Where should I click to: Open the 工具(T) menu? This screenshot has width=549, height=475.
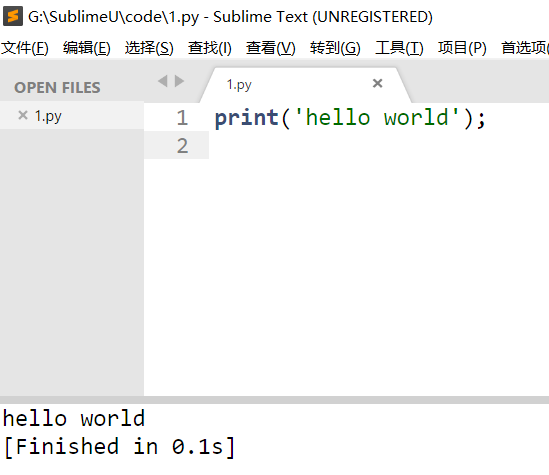[399, 48]
